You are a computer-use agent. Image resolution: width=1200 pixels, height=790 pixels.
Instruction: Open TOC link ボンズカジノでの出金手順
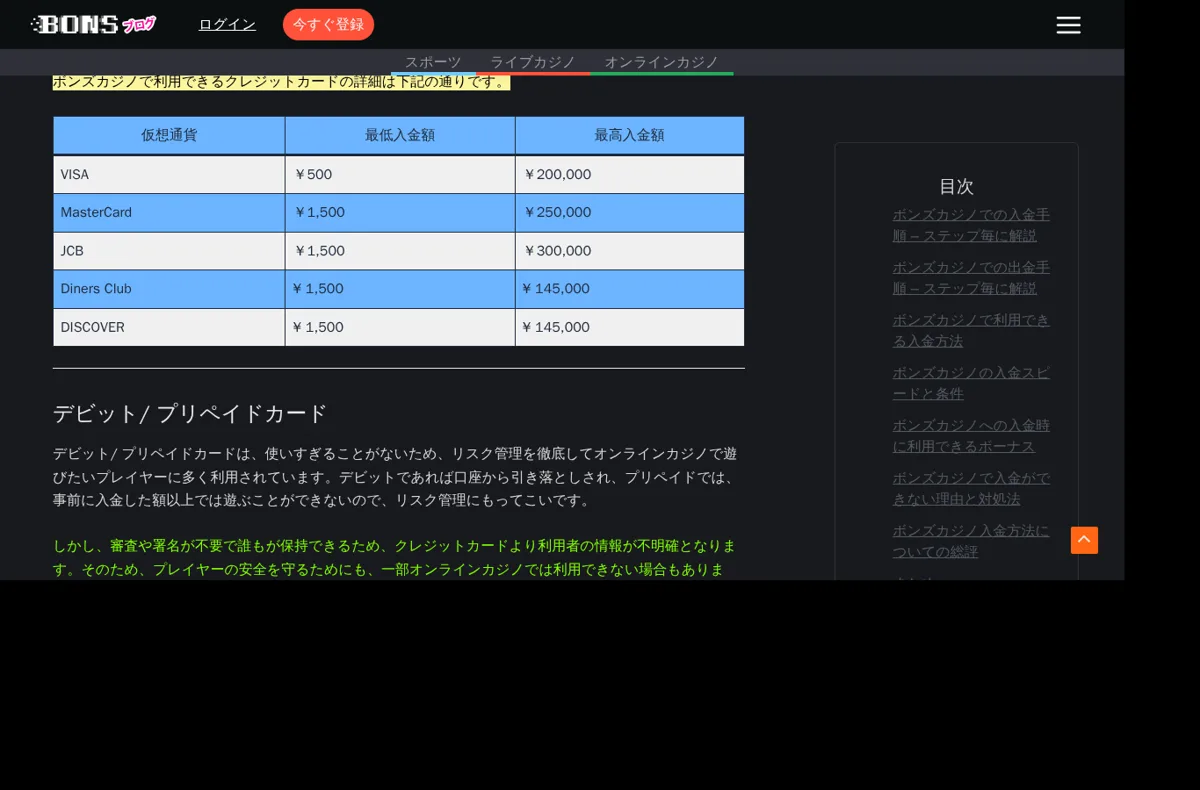971,278
